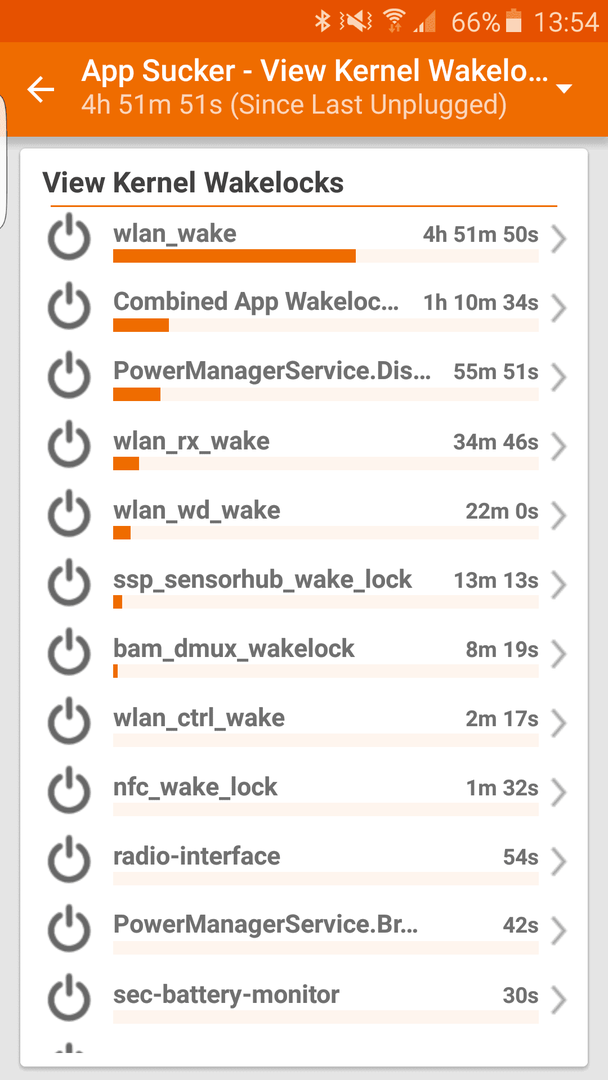
Task: Open the ssp_sensorhub_wake_lock entry
Action: (304, 585)
